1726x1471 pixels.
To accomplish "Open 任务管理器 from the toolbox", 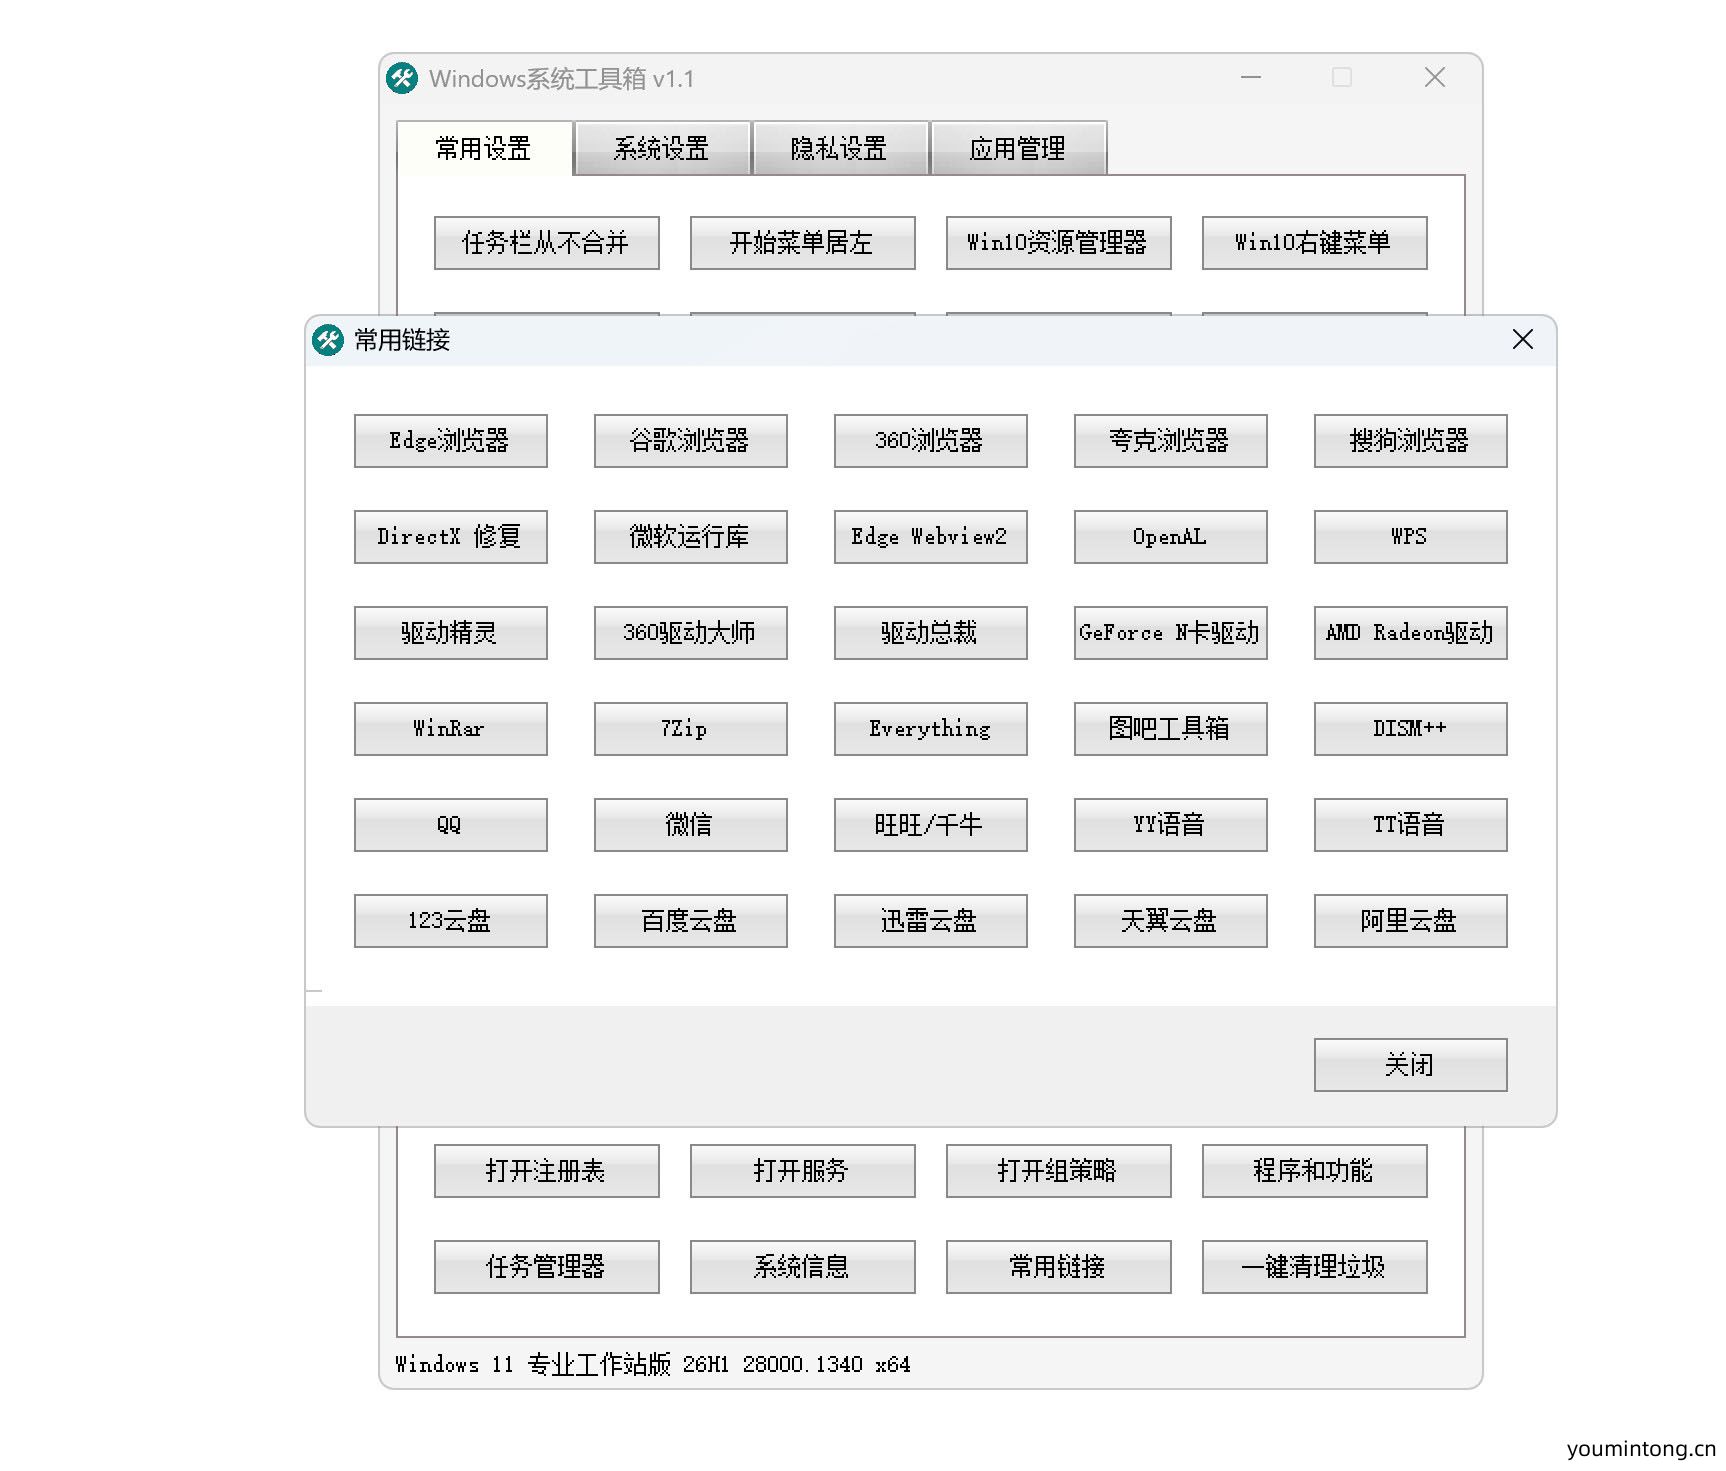I will coord(546,1266).
